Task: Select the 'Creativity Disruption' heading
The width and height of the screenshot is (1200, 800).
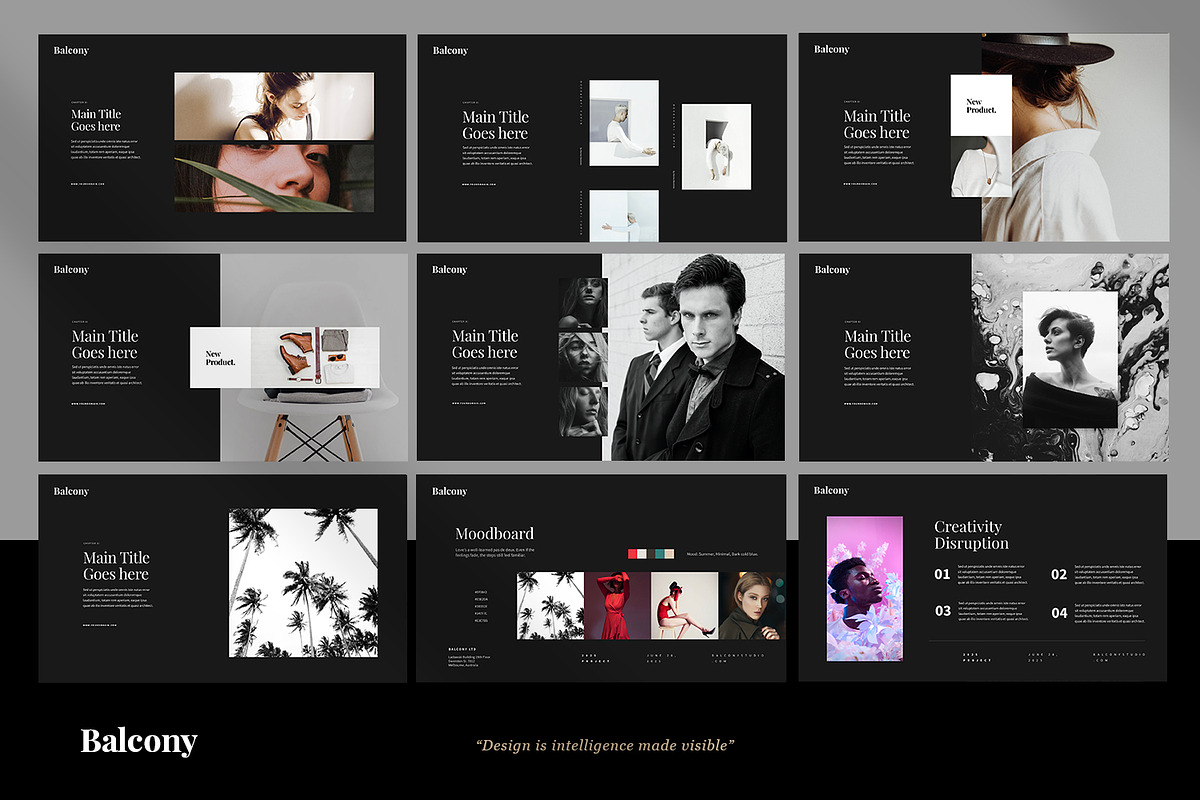Action: 971,535
